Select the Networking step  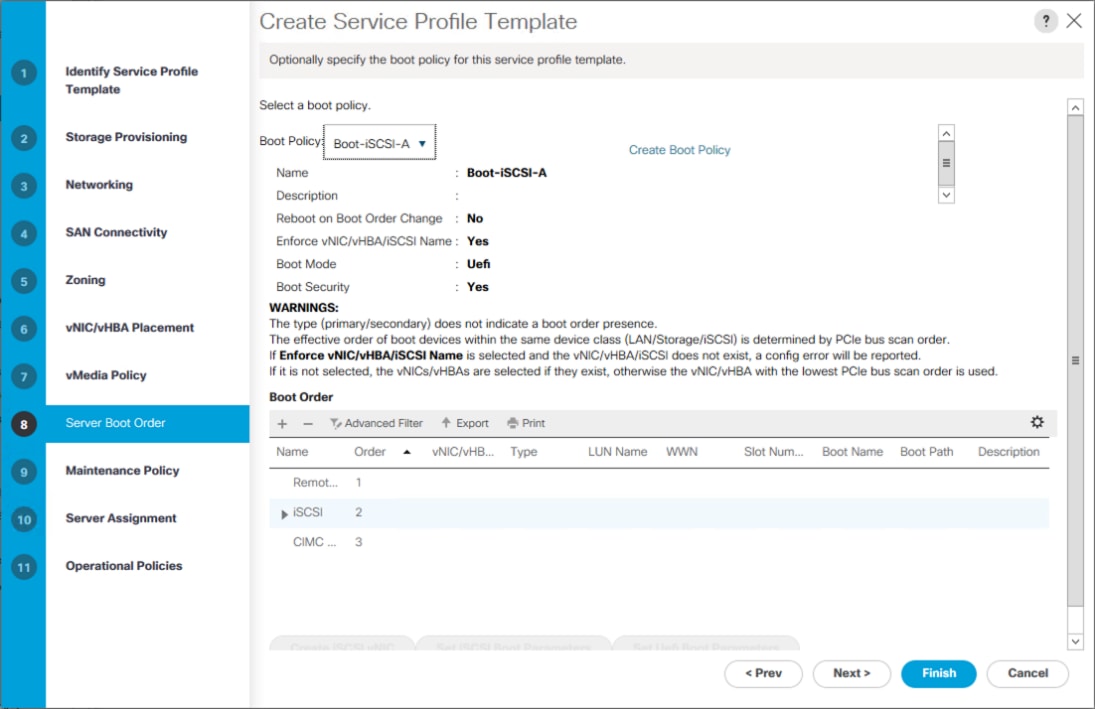click(99, 184)
